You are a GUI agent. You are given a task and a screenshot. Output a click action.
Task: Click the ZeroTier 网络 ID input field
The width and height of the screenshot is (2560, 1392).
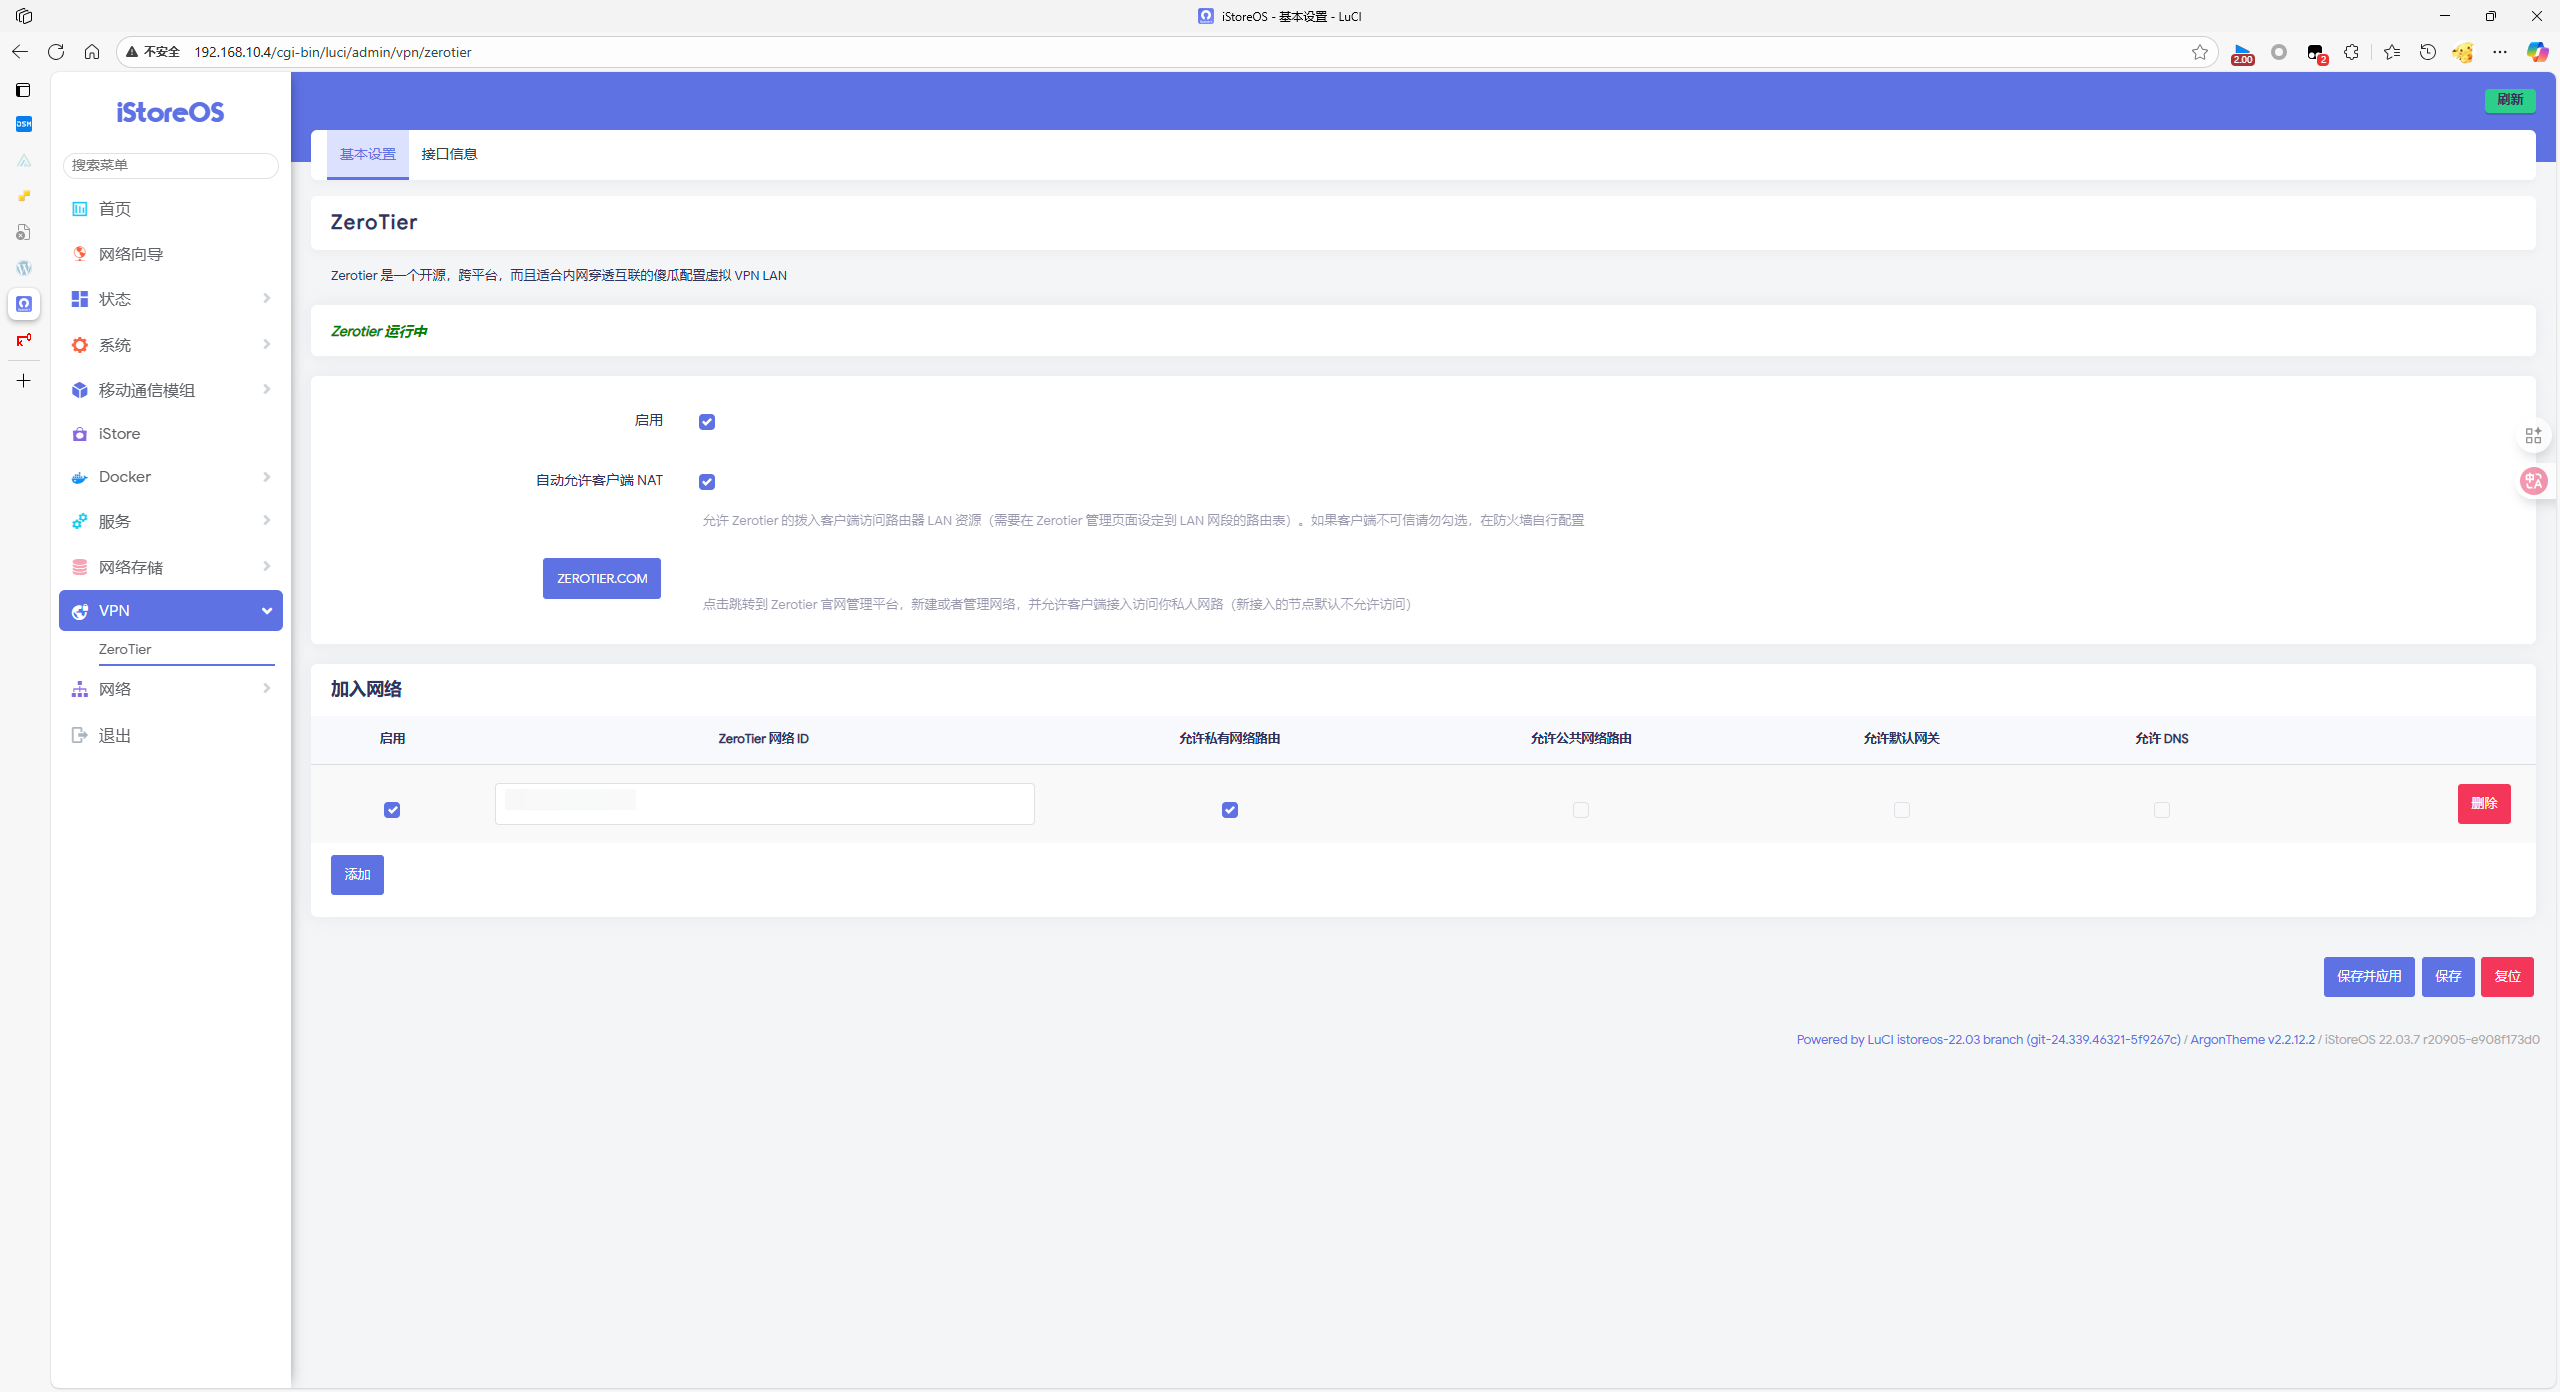click(x=765, y=804)
